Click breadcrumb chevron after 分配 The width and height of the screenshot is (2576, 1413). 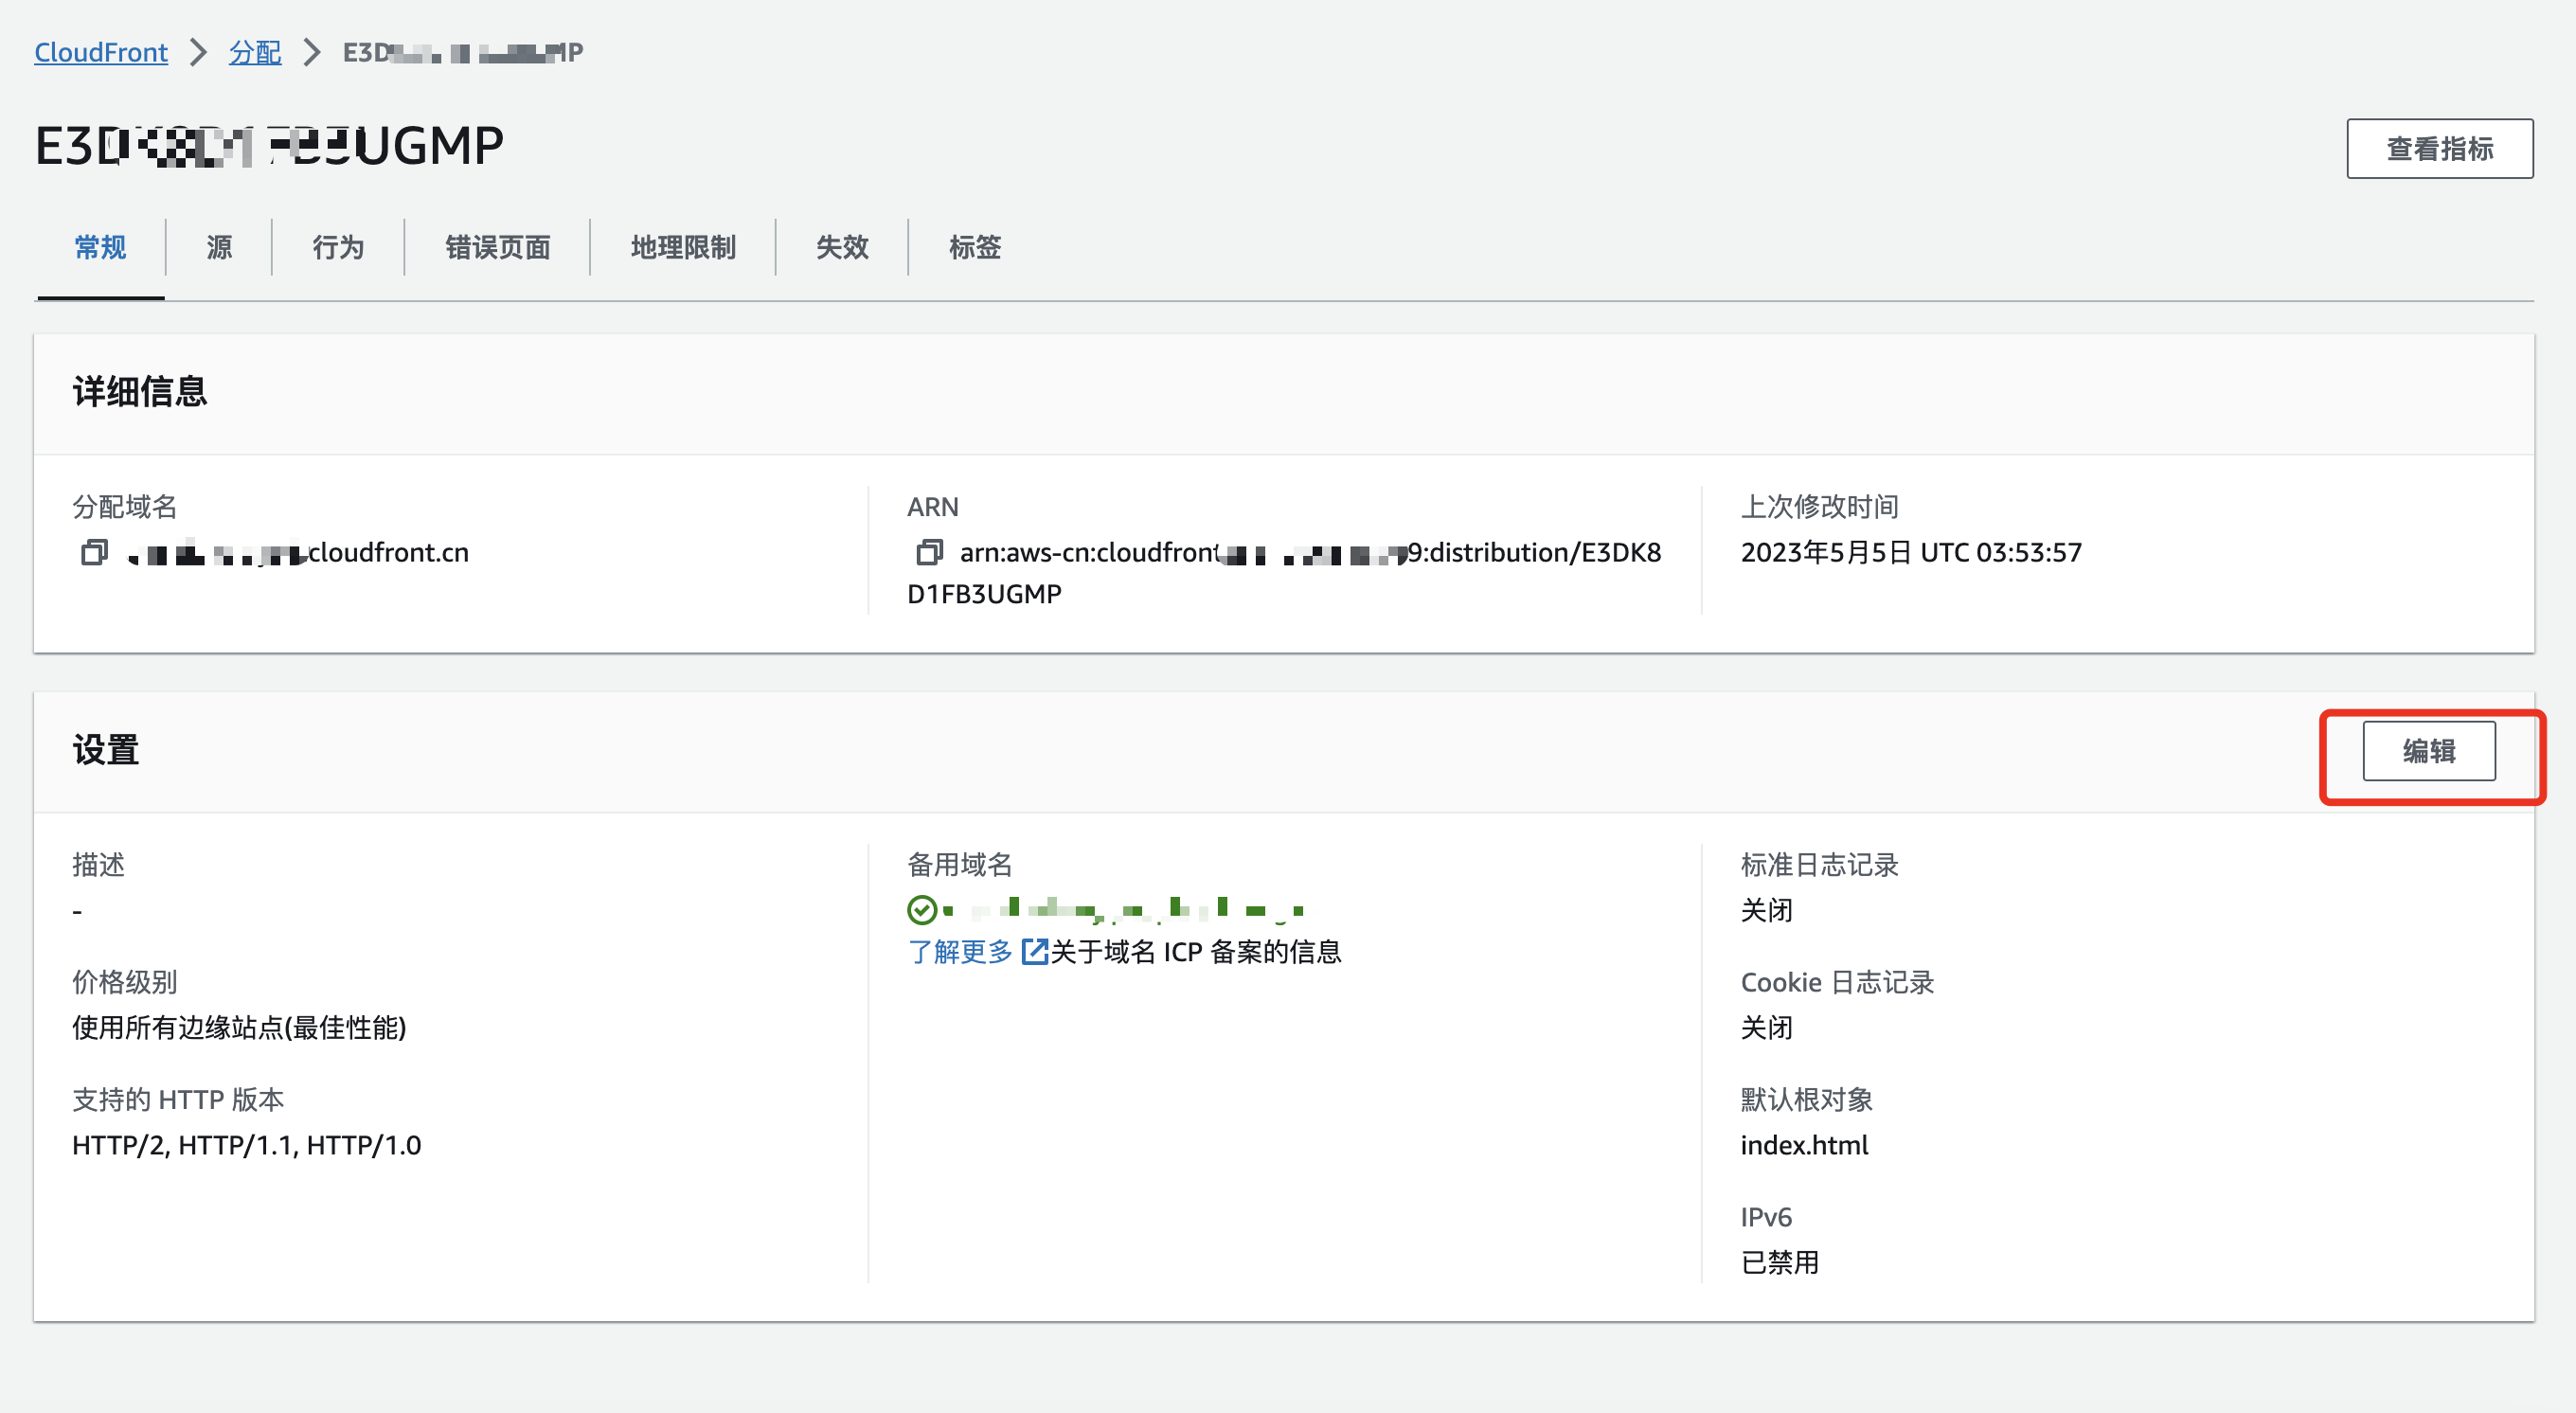tap(312, 52)
